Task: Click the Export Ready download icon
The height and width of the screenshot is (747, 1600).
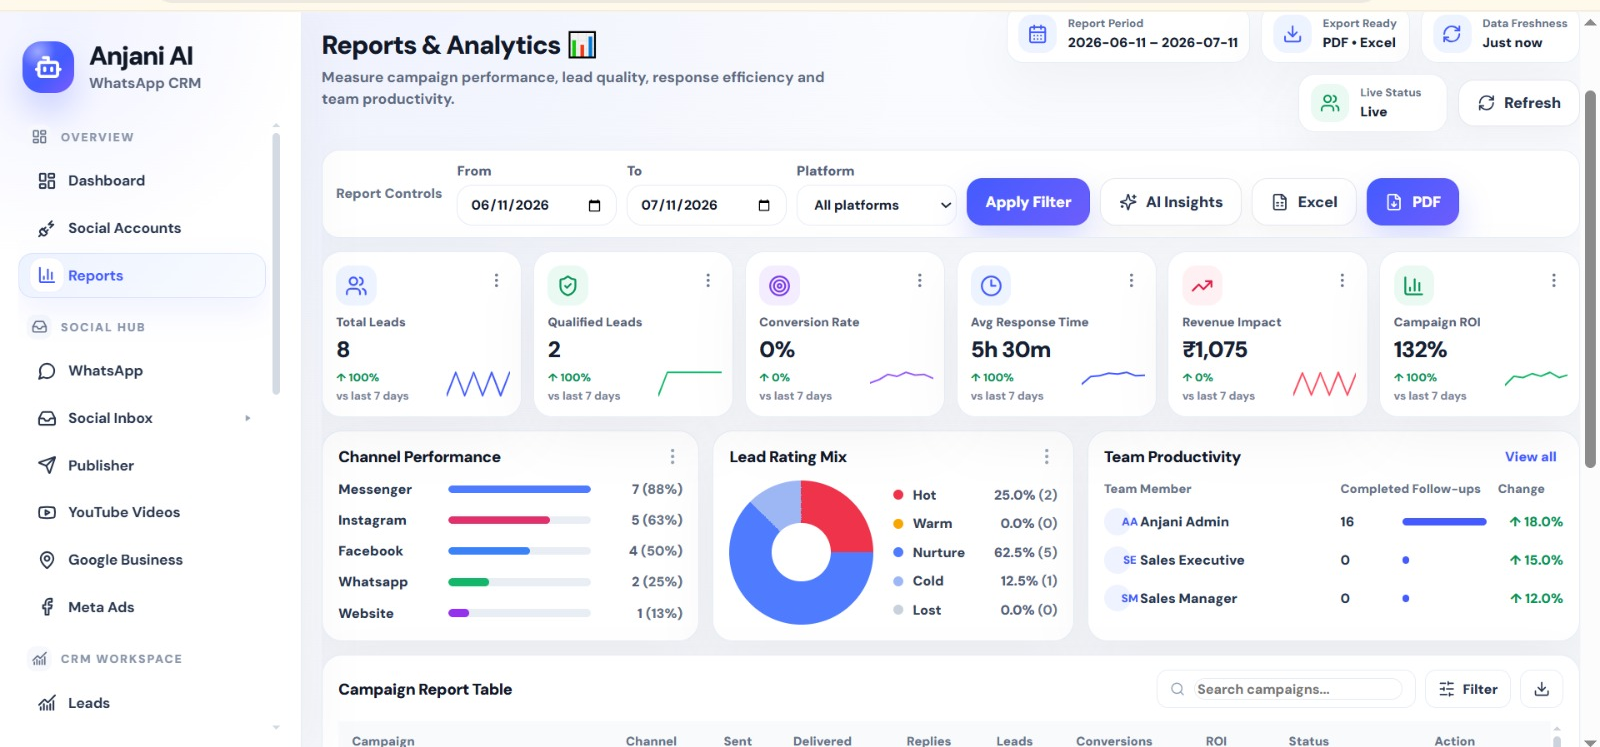Action: pyautogui.click(x=1292, y=34)
